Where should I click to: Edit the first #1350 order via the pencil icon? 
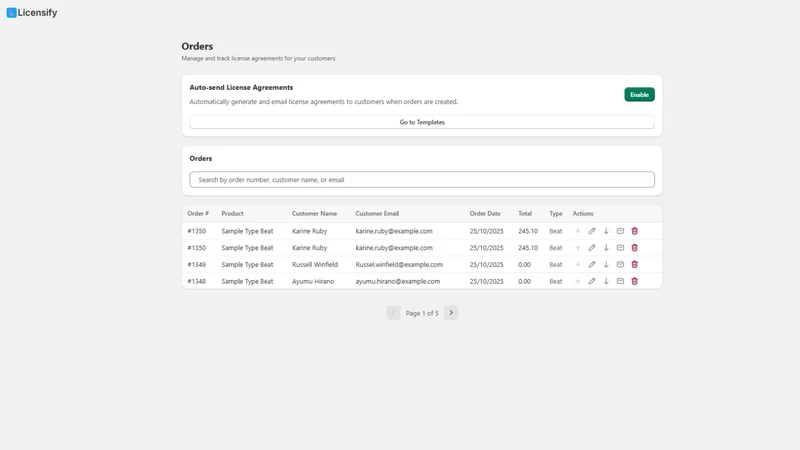tap(592, 231)
